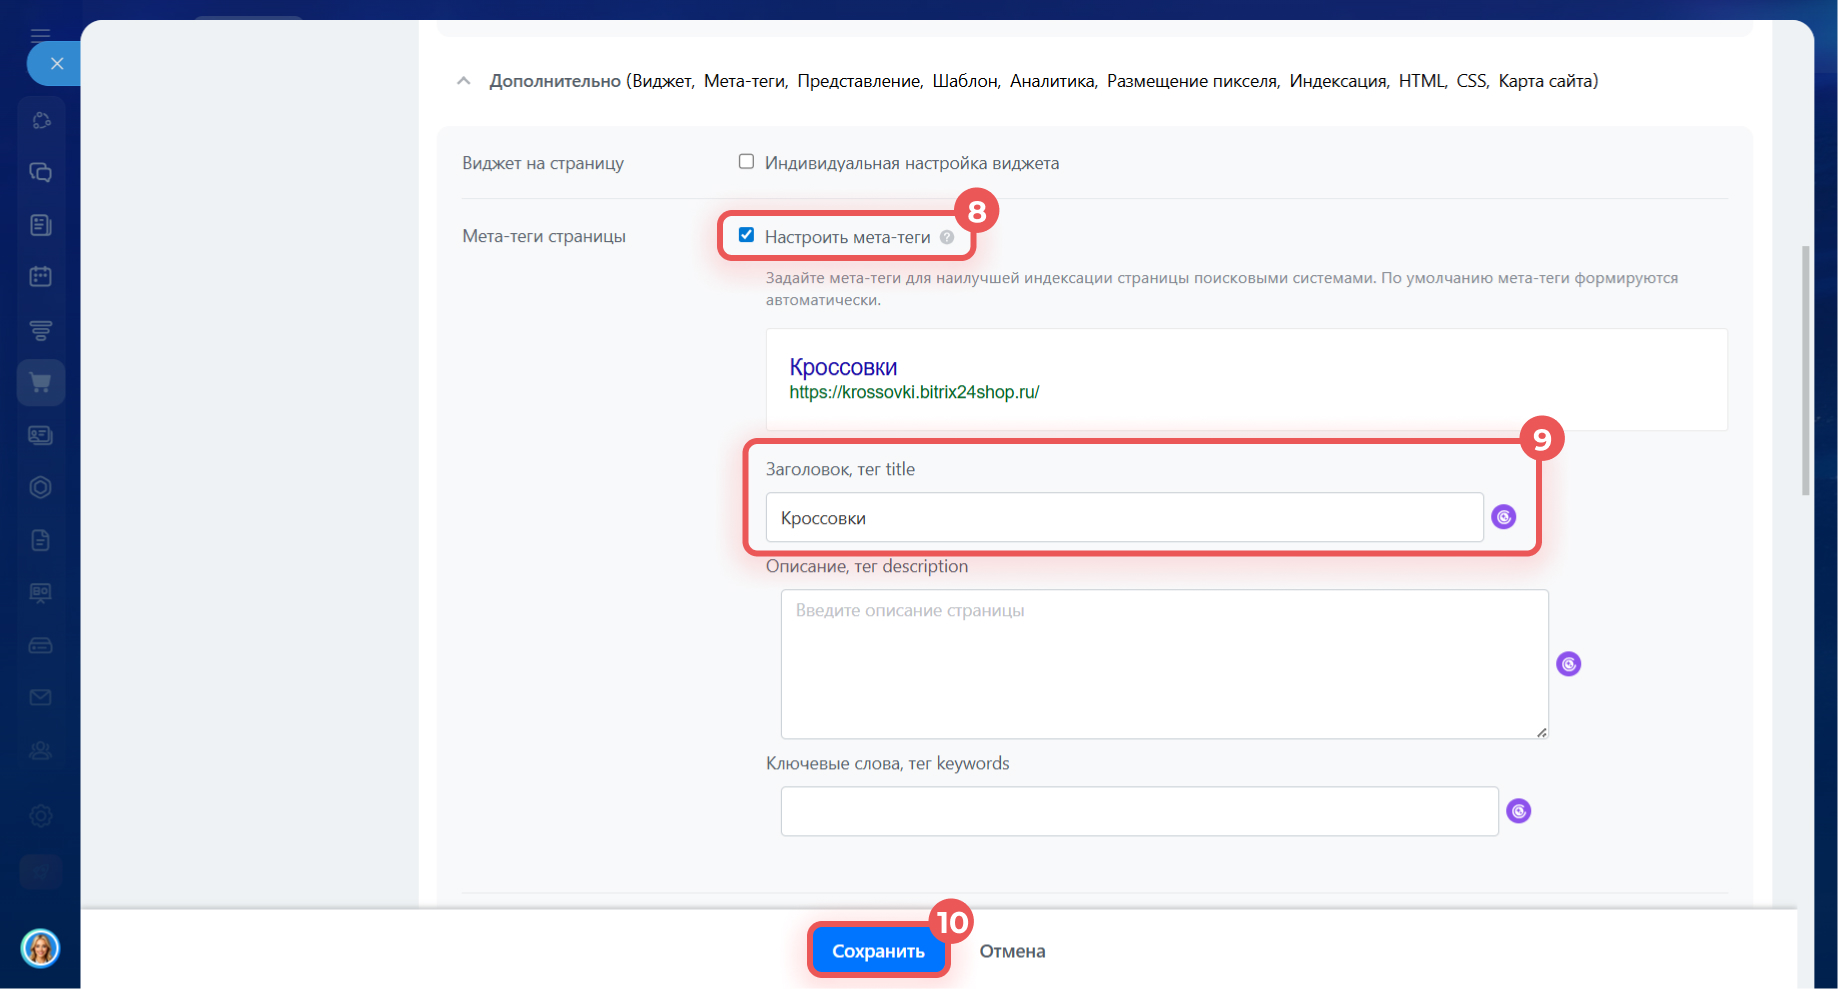Viewport: 1838px width, 989px height.
Task: Click the AI assistant icon beside keywords field
Action: (1518, 811)
